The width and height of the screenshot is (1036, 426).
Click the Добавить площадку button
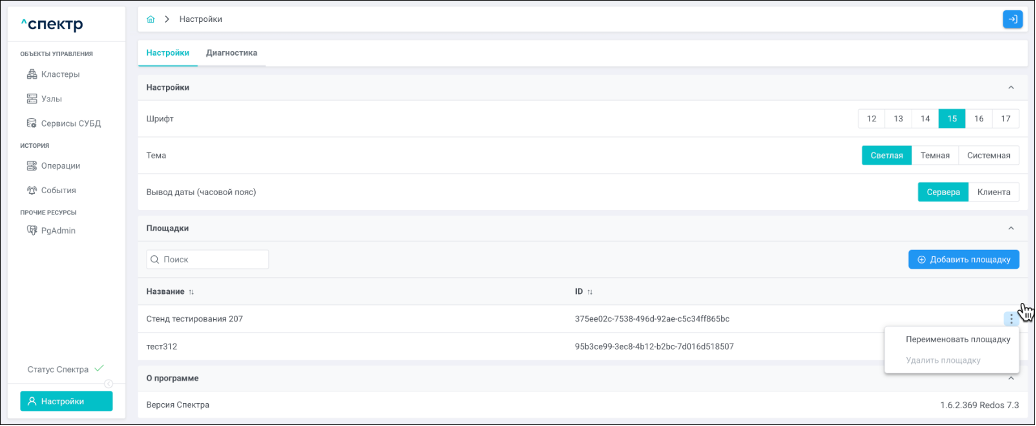pyautogui.click(x=963, y=260)
